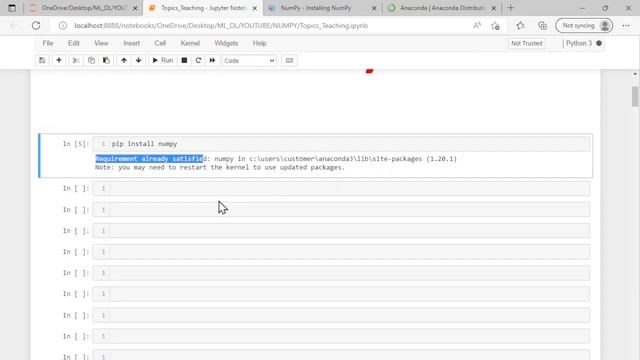
Task: Run the selected cell
Action: [162, 60]
